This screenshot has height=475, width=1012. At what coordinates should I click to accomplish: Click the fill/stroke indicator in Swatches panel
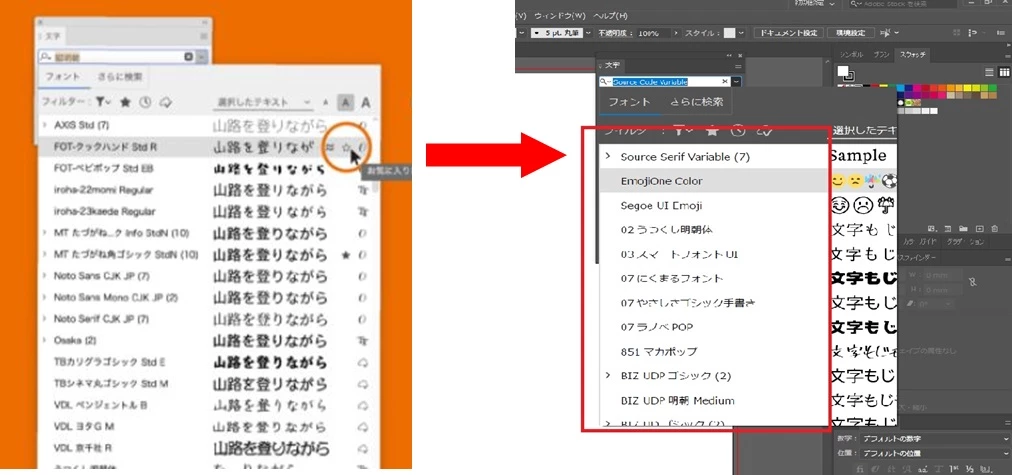click(845, 73)
